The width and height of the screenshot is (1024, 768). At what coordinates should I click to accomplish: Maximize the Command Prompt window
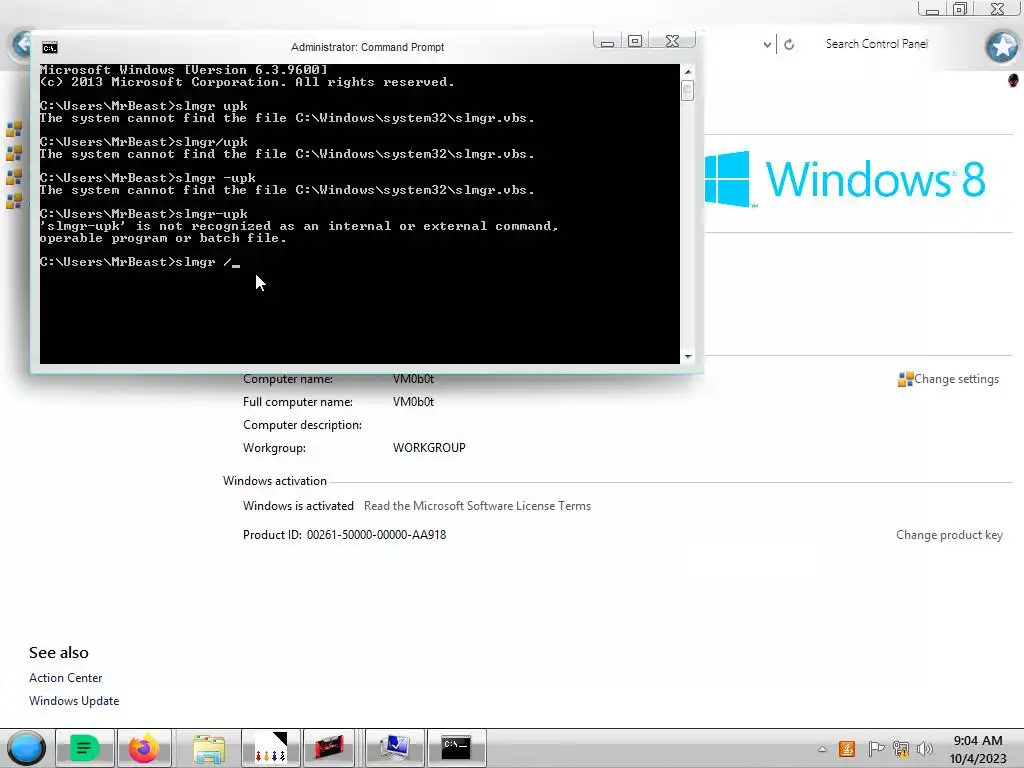click(635, 41)
